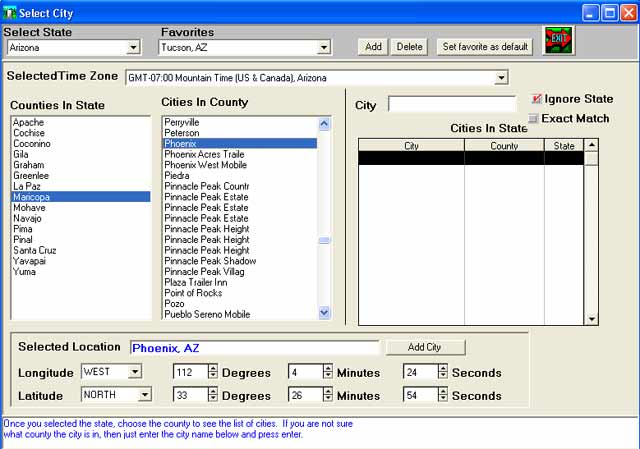Viewport: 640px width, 449px height.
Task: Click the Selected Location text field
Action: (x=254, y=348)
